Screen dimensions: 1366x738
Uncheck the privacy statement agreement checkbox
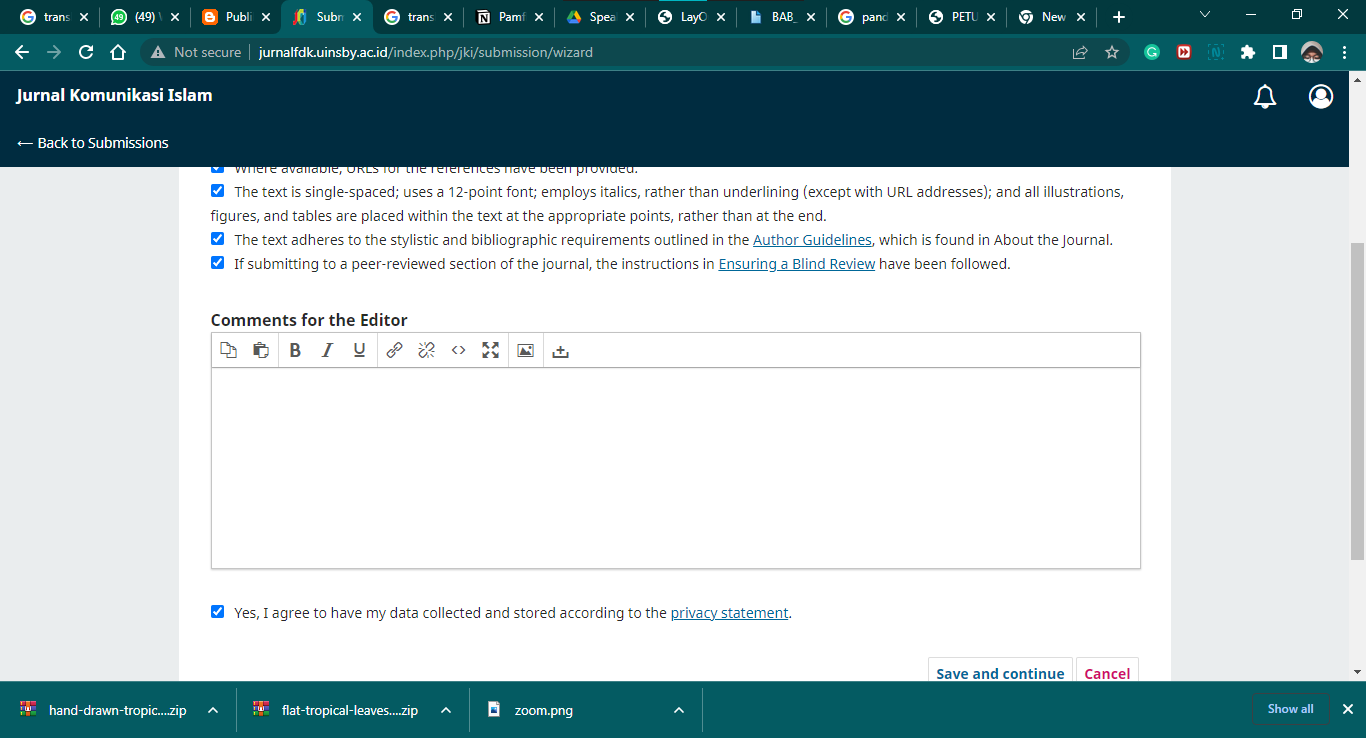218,612
